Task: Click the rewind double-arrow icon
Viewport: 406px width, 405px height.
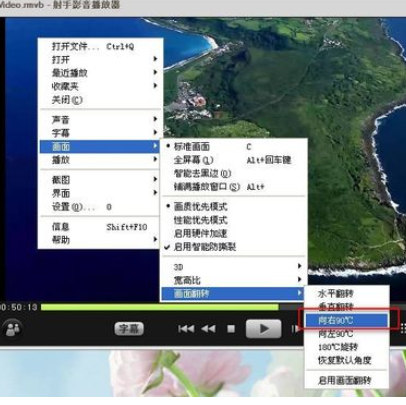Action: pyautogui.click(x=208, y=329)
